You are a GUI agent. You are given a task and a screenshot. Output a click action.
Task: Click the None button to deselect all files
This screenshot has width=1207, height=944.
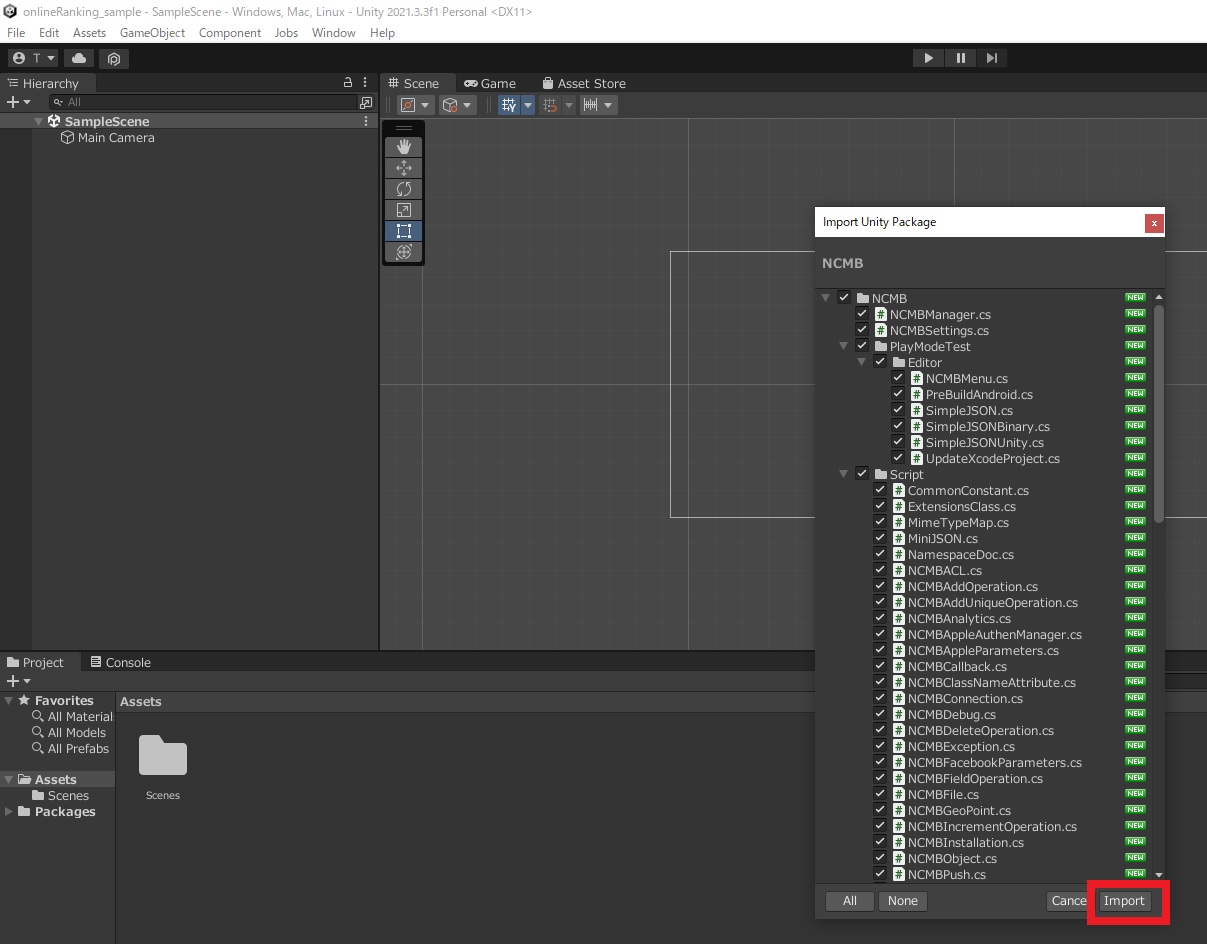pyautogui.click(x=902, y=901)
